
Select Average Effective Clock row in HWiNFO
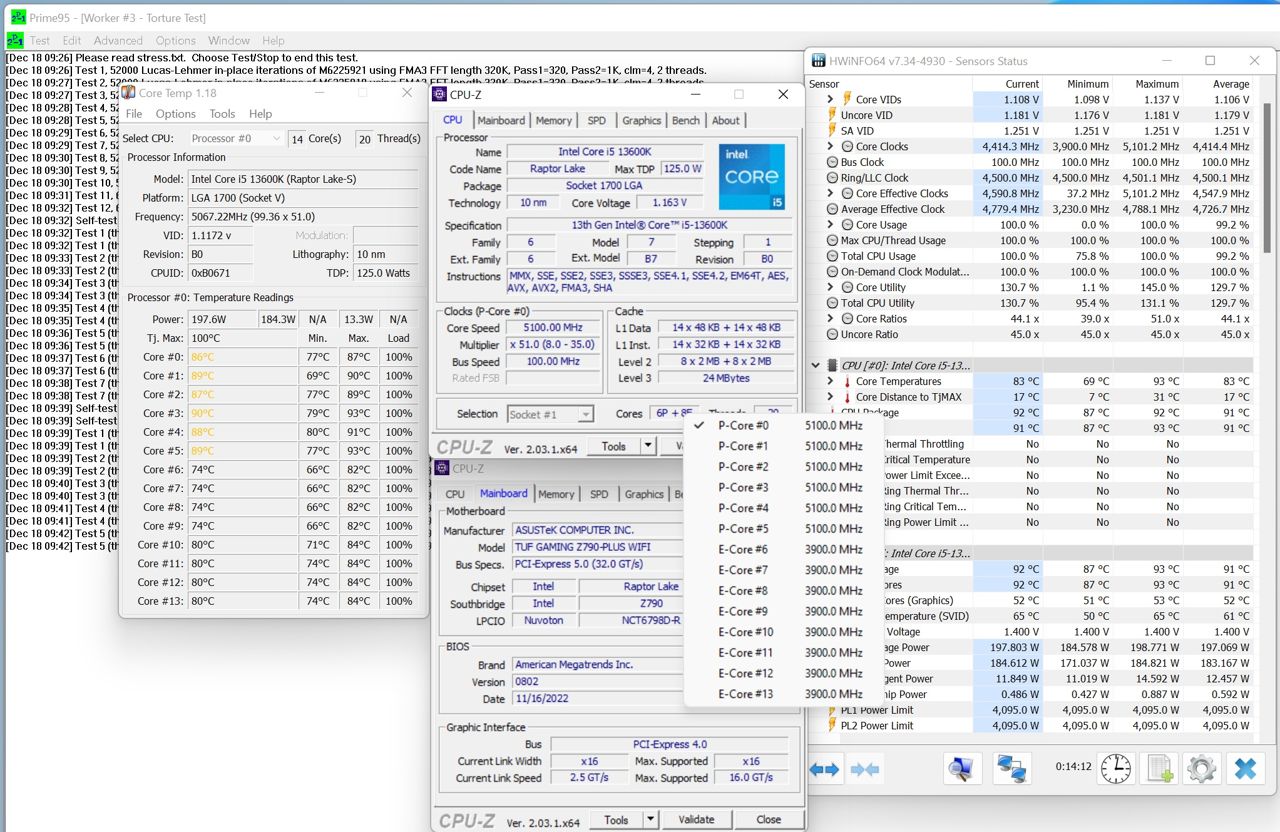[x=1029, y=209]
